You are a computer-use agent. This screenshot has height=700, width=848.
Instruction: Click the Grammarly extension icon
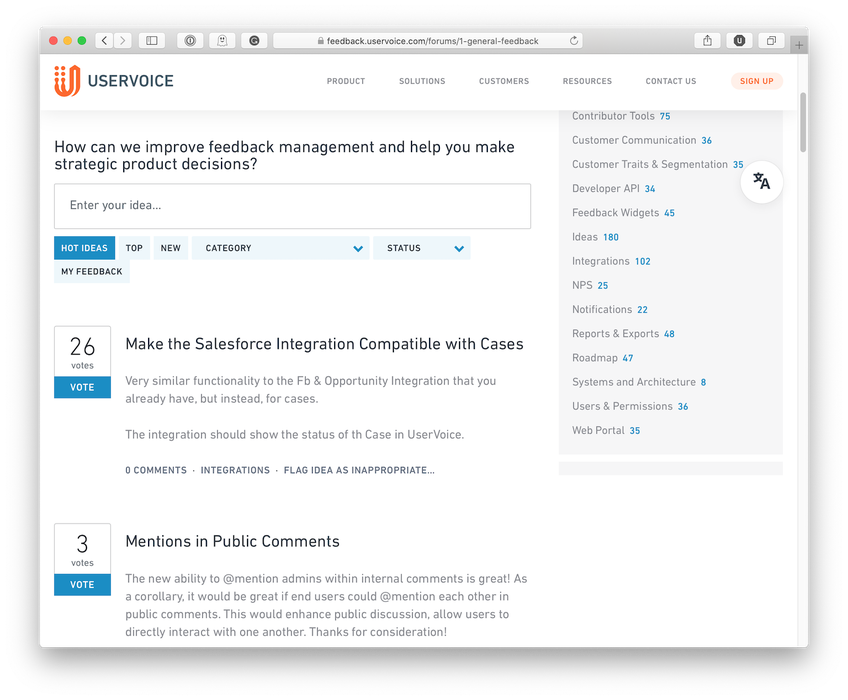click(254, 41)
